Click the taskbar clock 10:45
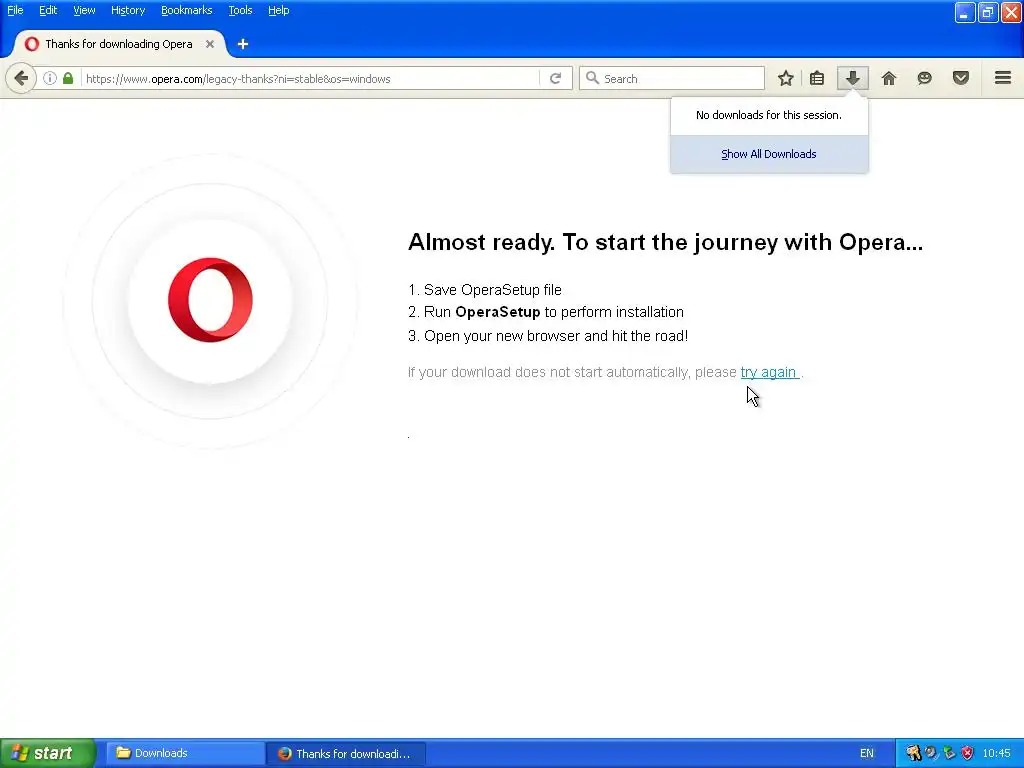The height and width of the screenshot is (768, 1024). click(997, 753)
